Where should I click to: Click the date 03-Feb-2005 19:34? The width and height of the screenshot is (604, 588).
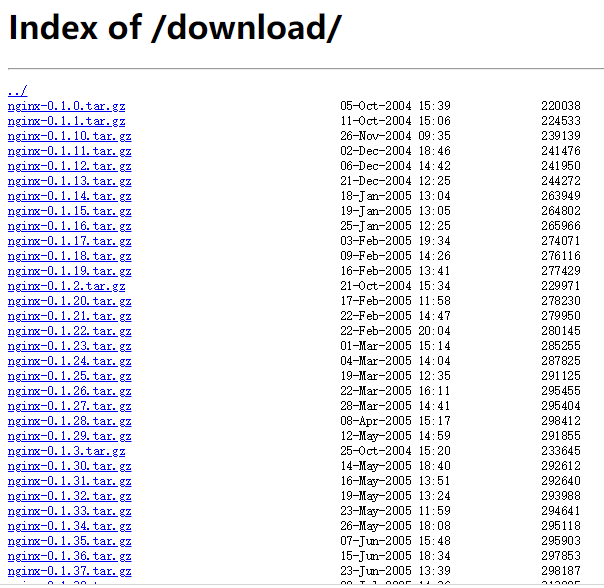point(395,241)
